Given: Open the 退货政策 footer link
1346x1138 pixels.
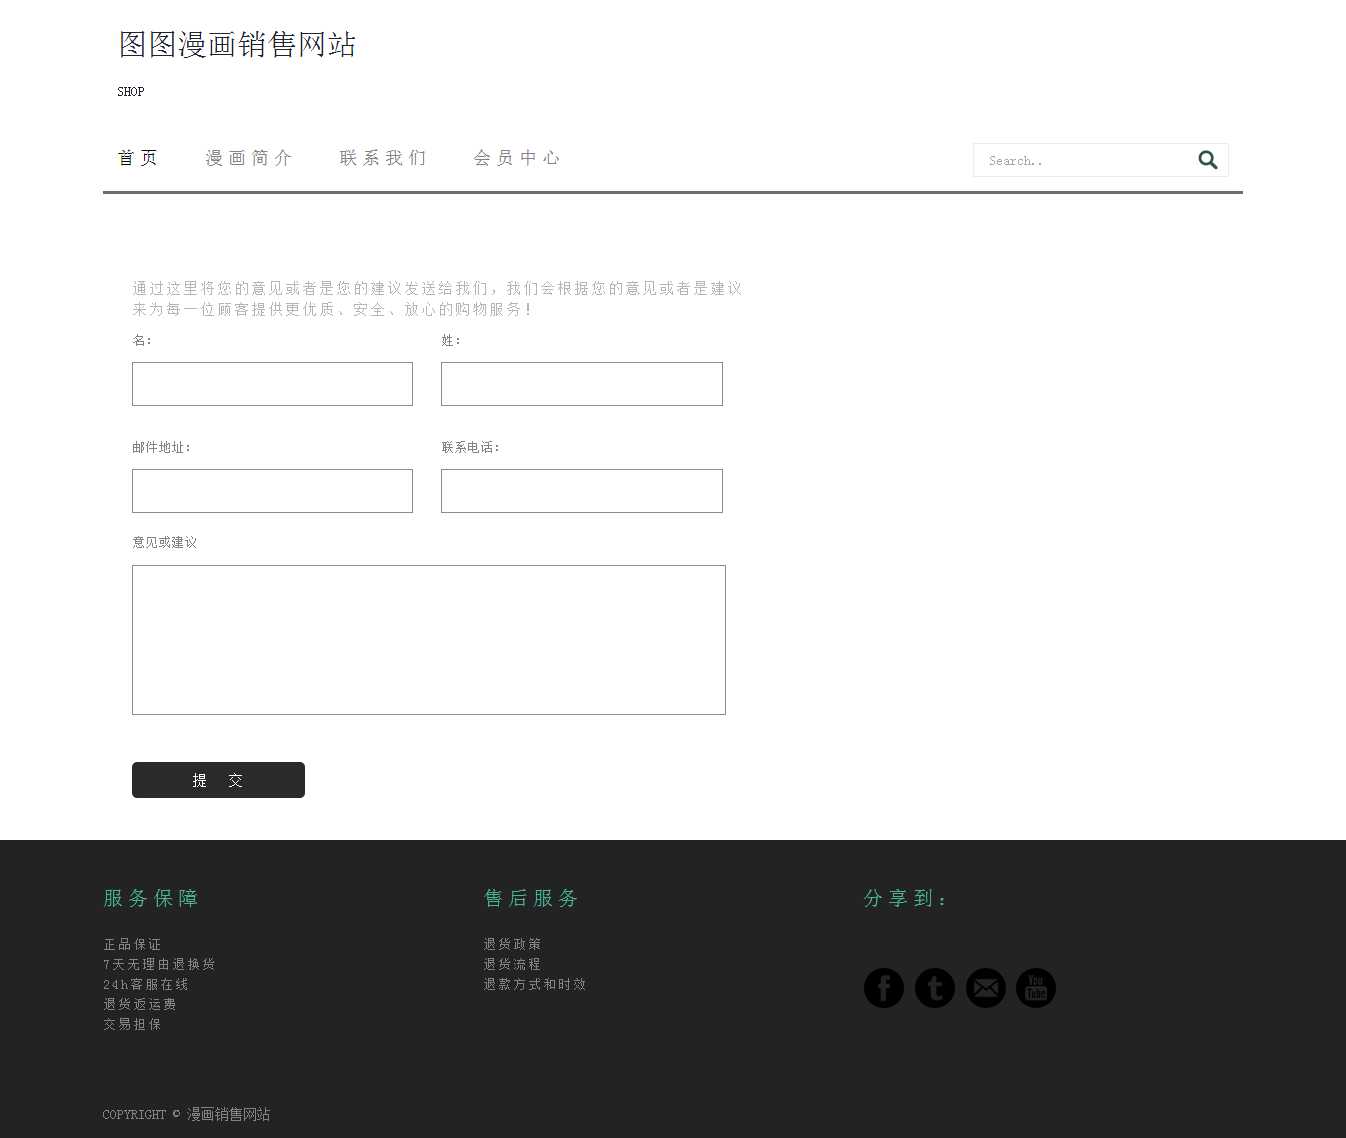Looking at the screenshot, I should (512, 944).
